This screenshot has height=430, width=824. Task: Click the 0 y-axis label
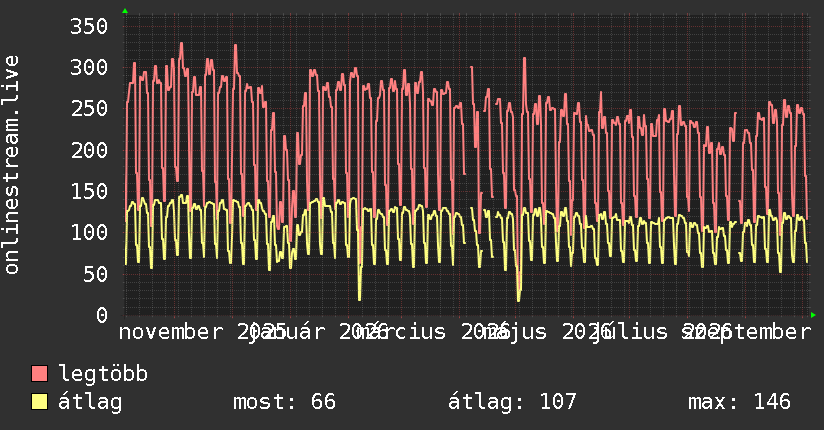[102, 315]
